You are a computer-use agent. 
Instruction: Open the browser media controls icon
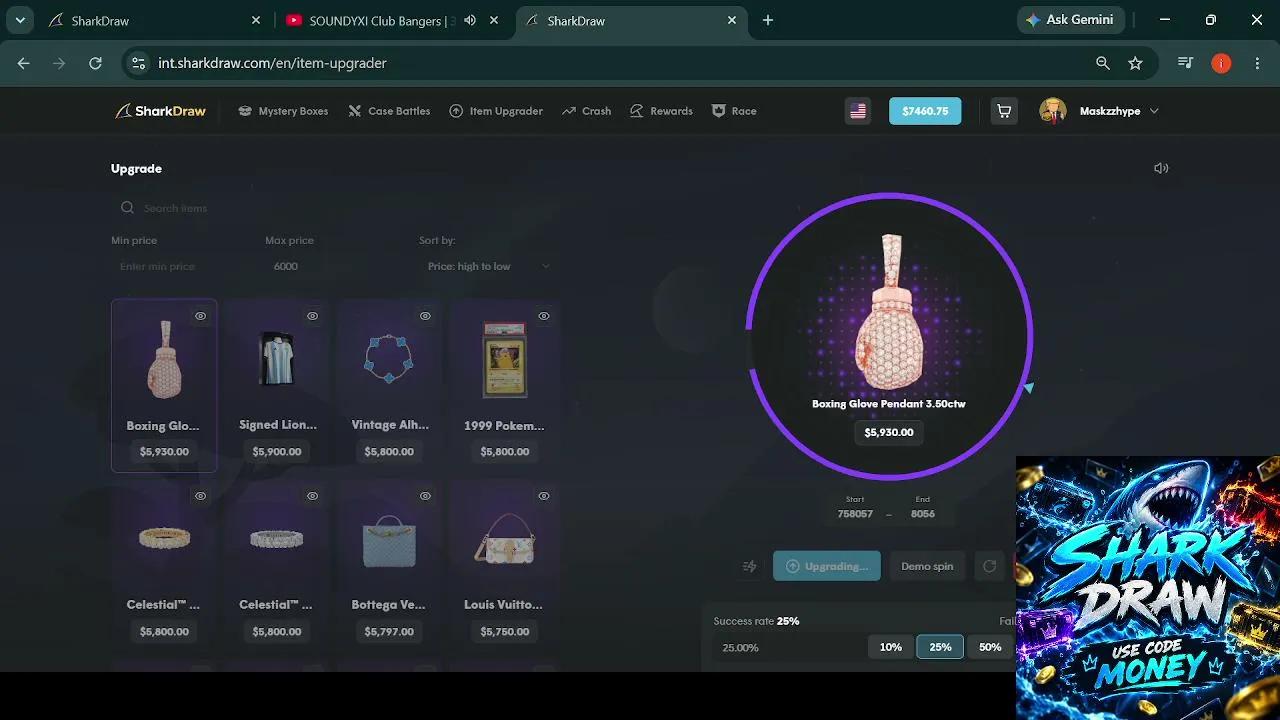(1186, 63)
